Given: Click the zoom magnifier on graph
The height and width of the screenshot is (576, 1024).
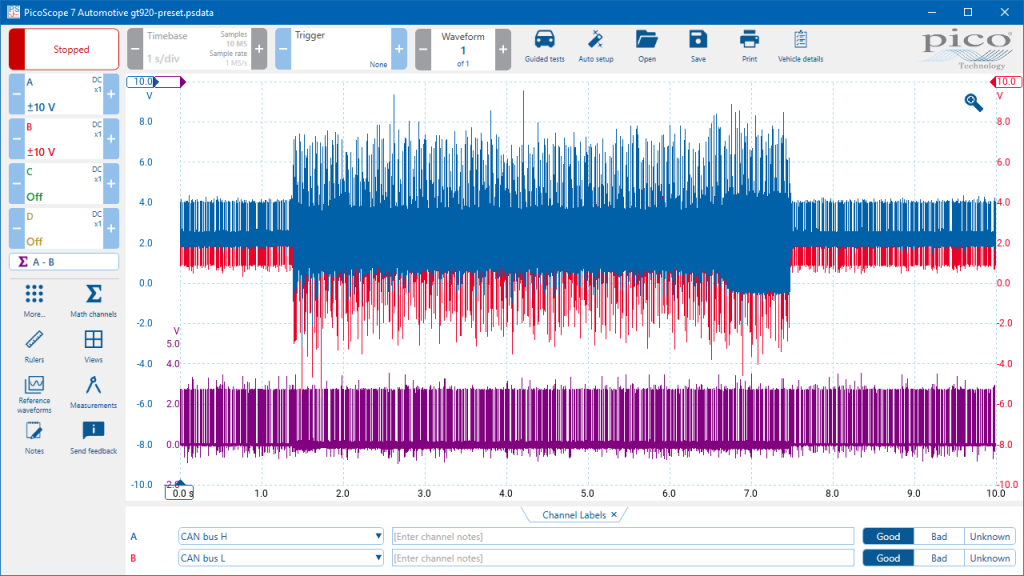Looking at the screenshot, I should point(974,102).
